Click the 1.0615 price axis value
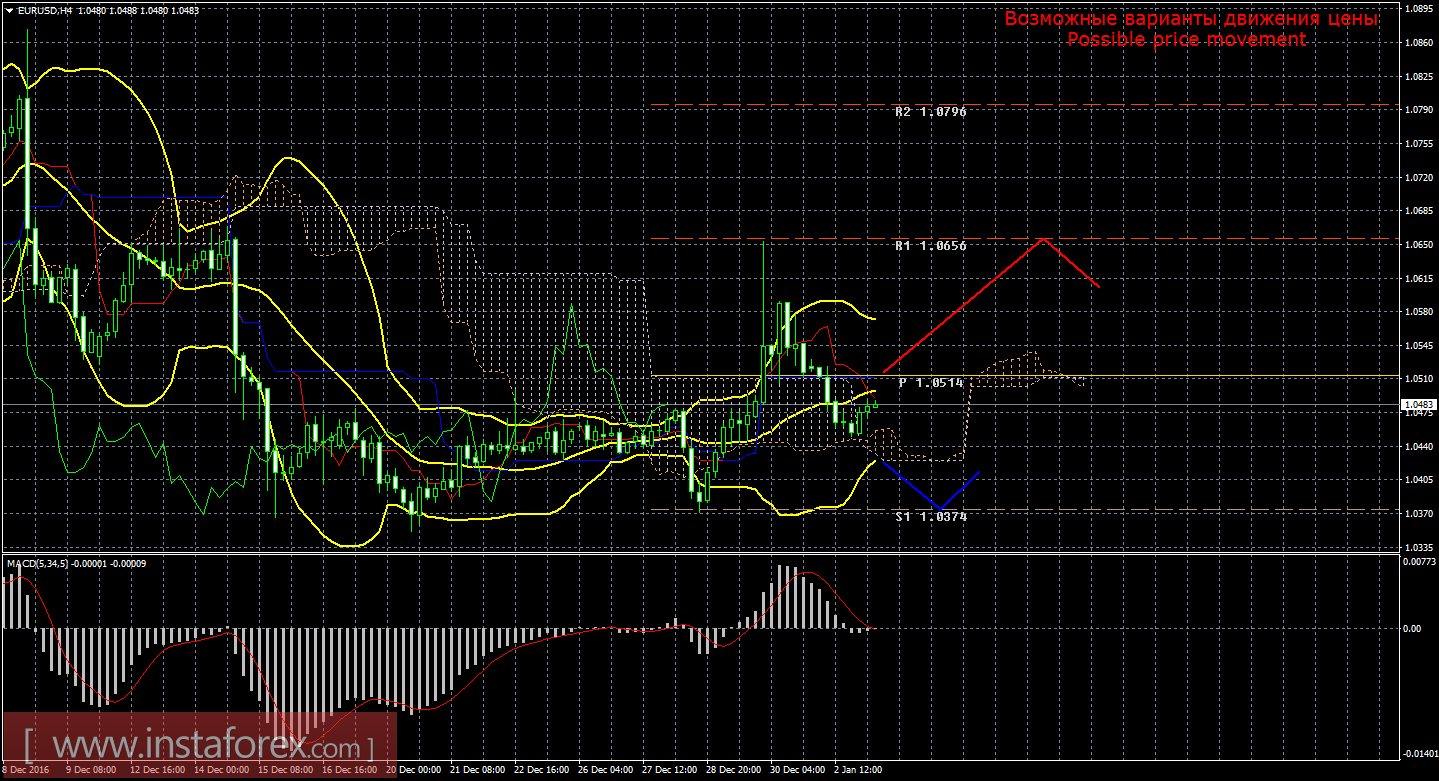This screenshot has width=1439, height=781. 1419,279
